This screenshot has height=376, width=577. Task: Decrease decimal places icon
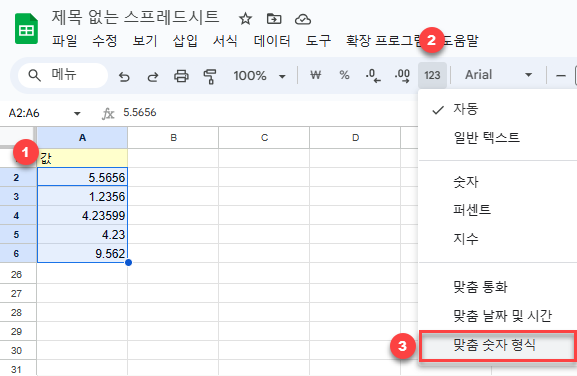pyautogui.click(x=373, y=76)
